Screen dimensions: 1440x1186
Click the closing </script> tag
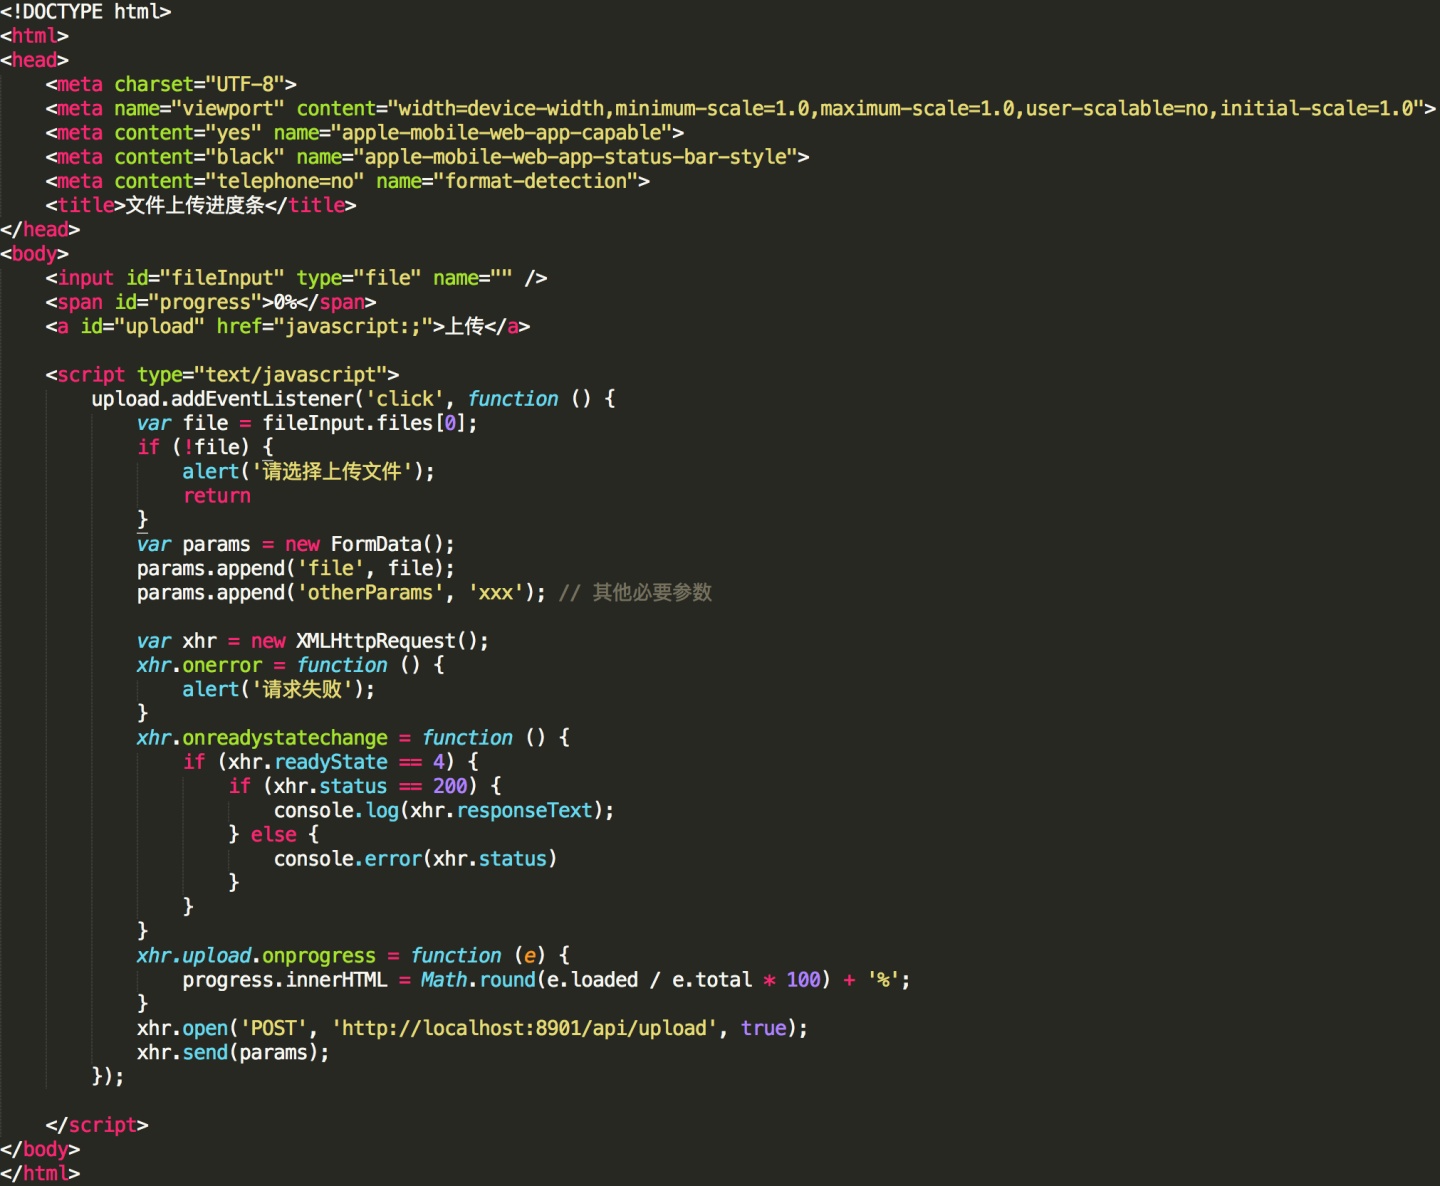97,1125
